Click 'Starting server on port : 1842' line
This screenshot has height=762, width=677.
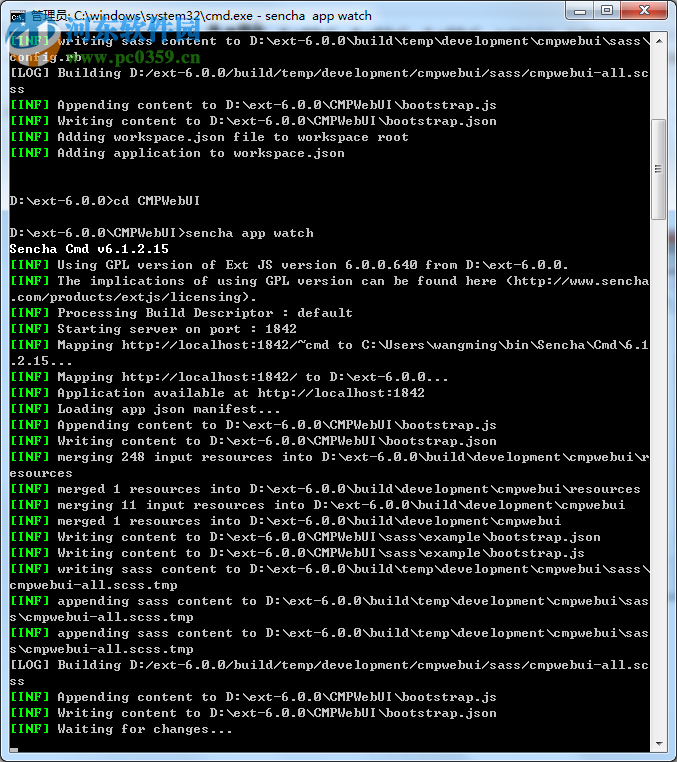[x=153, y=329]
